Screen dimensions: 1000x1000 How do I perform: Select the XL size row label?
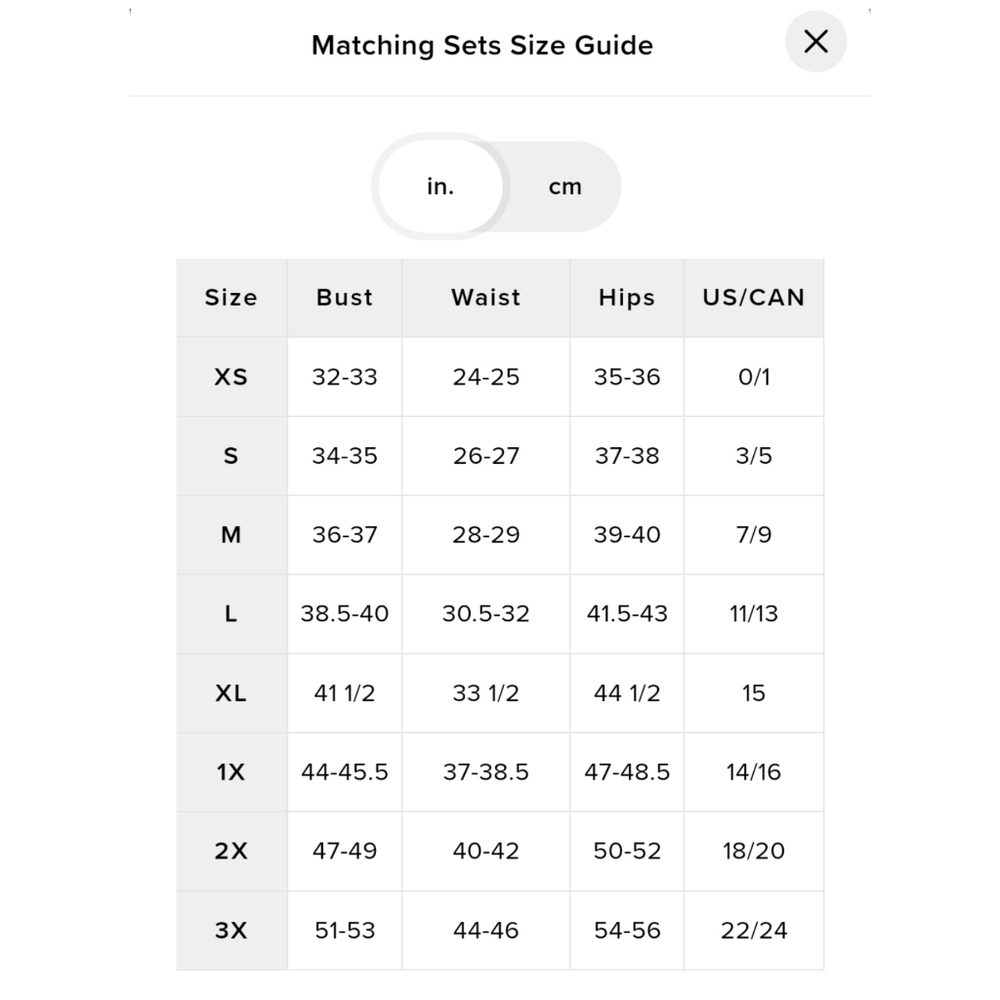(232, 693)
